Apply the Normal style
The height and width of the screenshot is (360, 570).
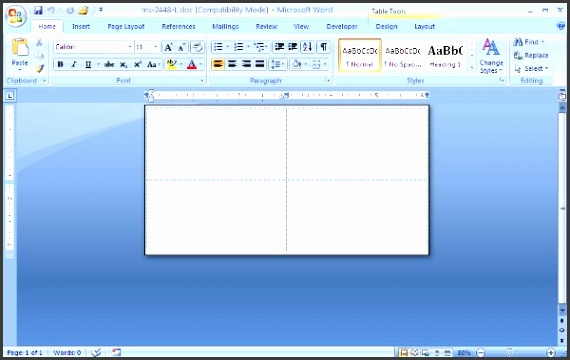[360, 55]
